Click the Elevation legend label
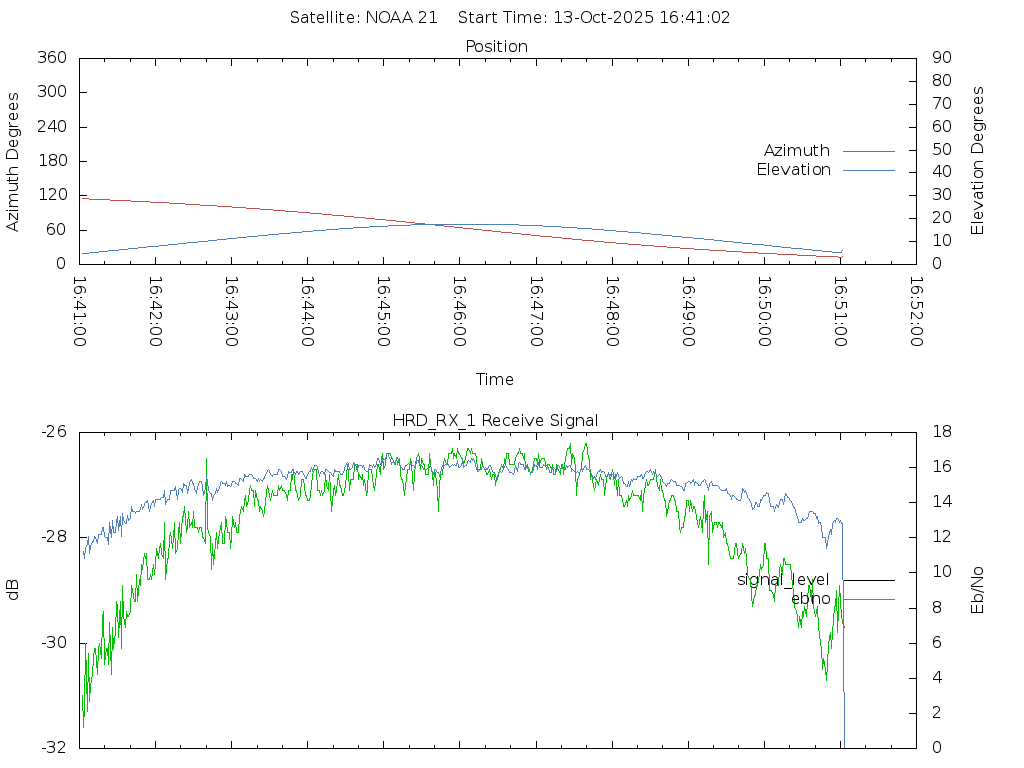This screenshot has height=768, width=1024. coord(793,170)
